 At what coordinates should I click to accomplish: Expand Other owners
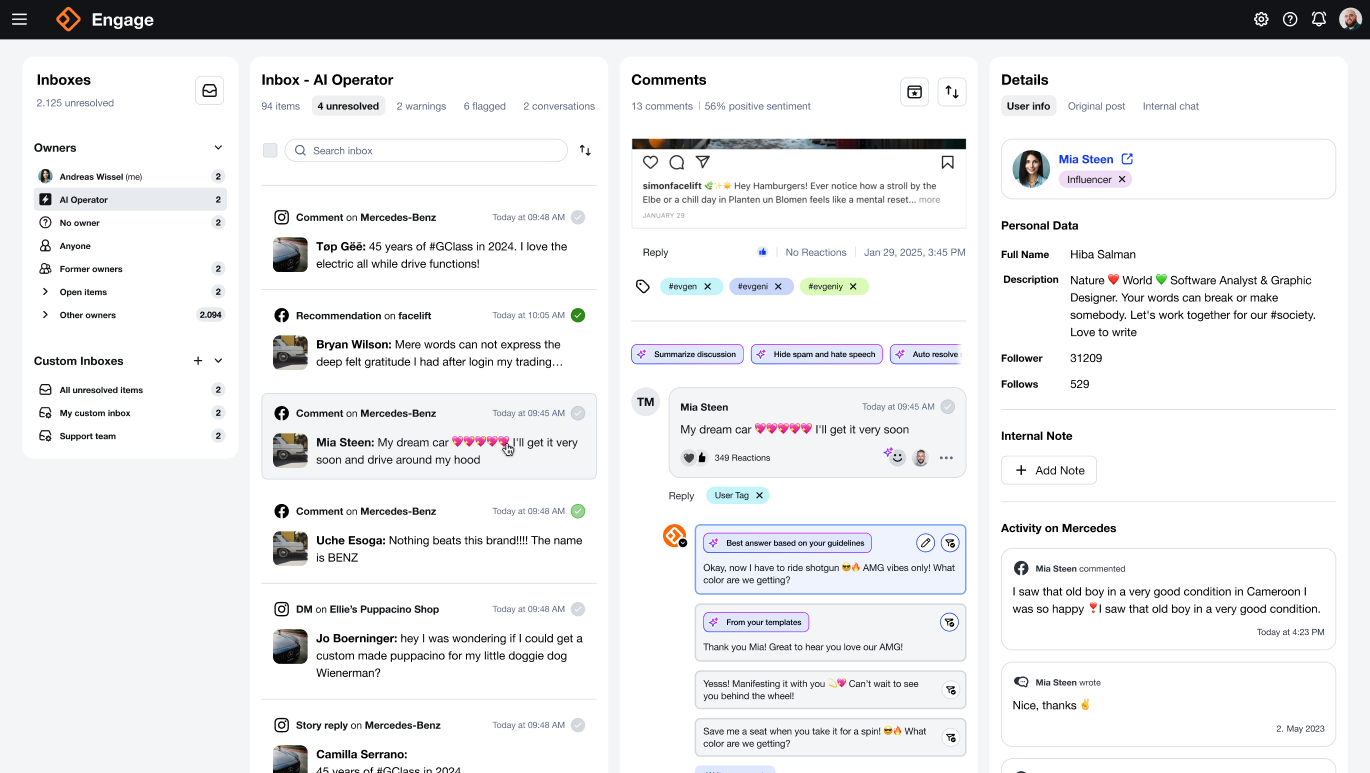45,315
